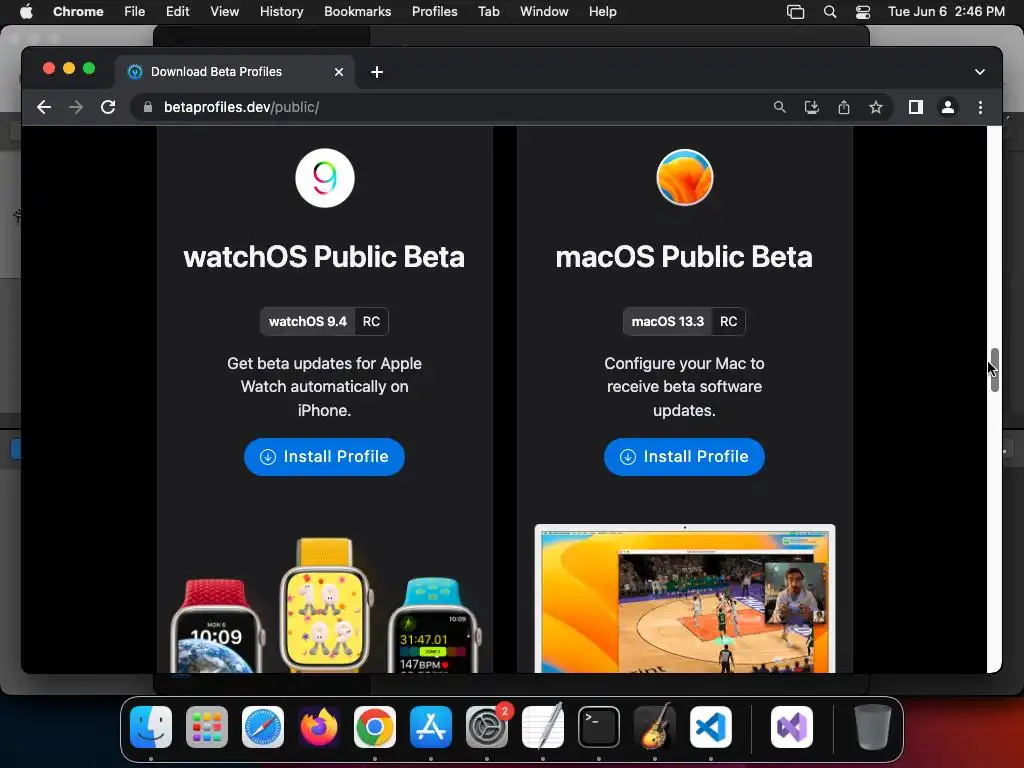Click the MacBook screen image
The image size is (1024, 768).
tap(684, 598)
